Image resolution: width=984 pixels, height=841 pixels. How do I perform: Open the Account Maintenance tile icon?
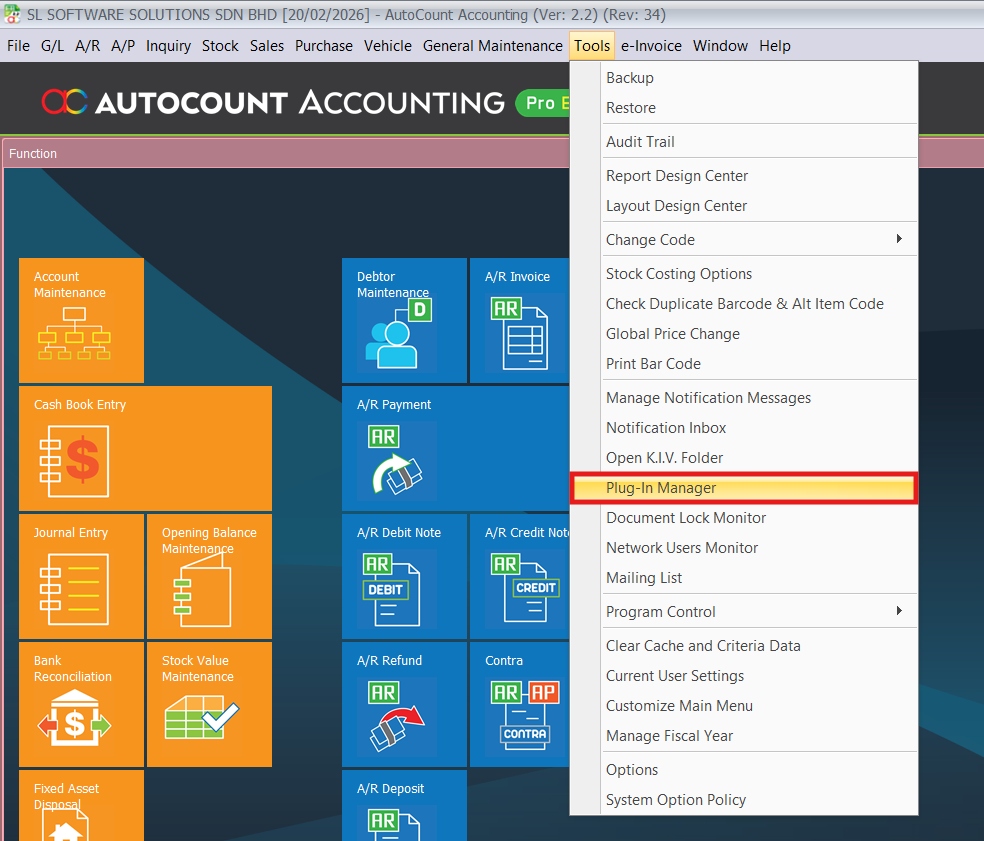73,333
